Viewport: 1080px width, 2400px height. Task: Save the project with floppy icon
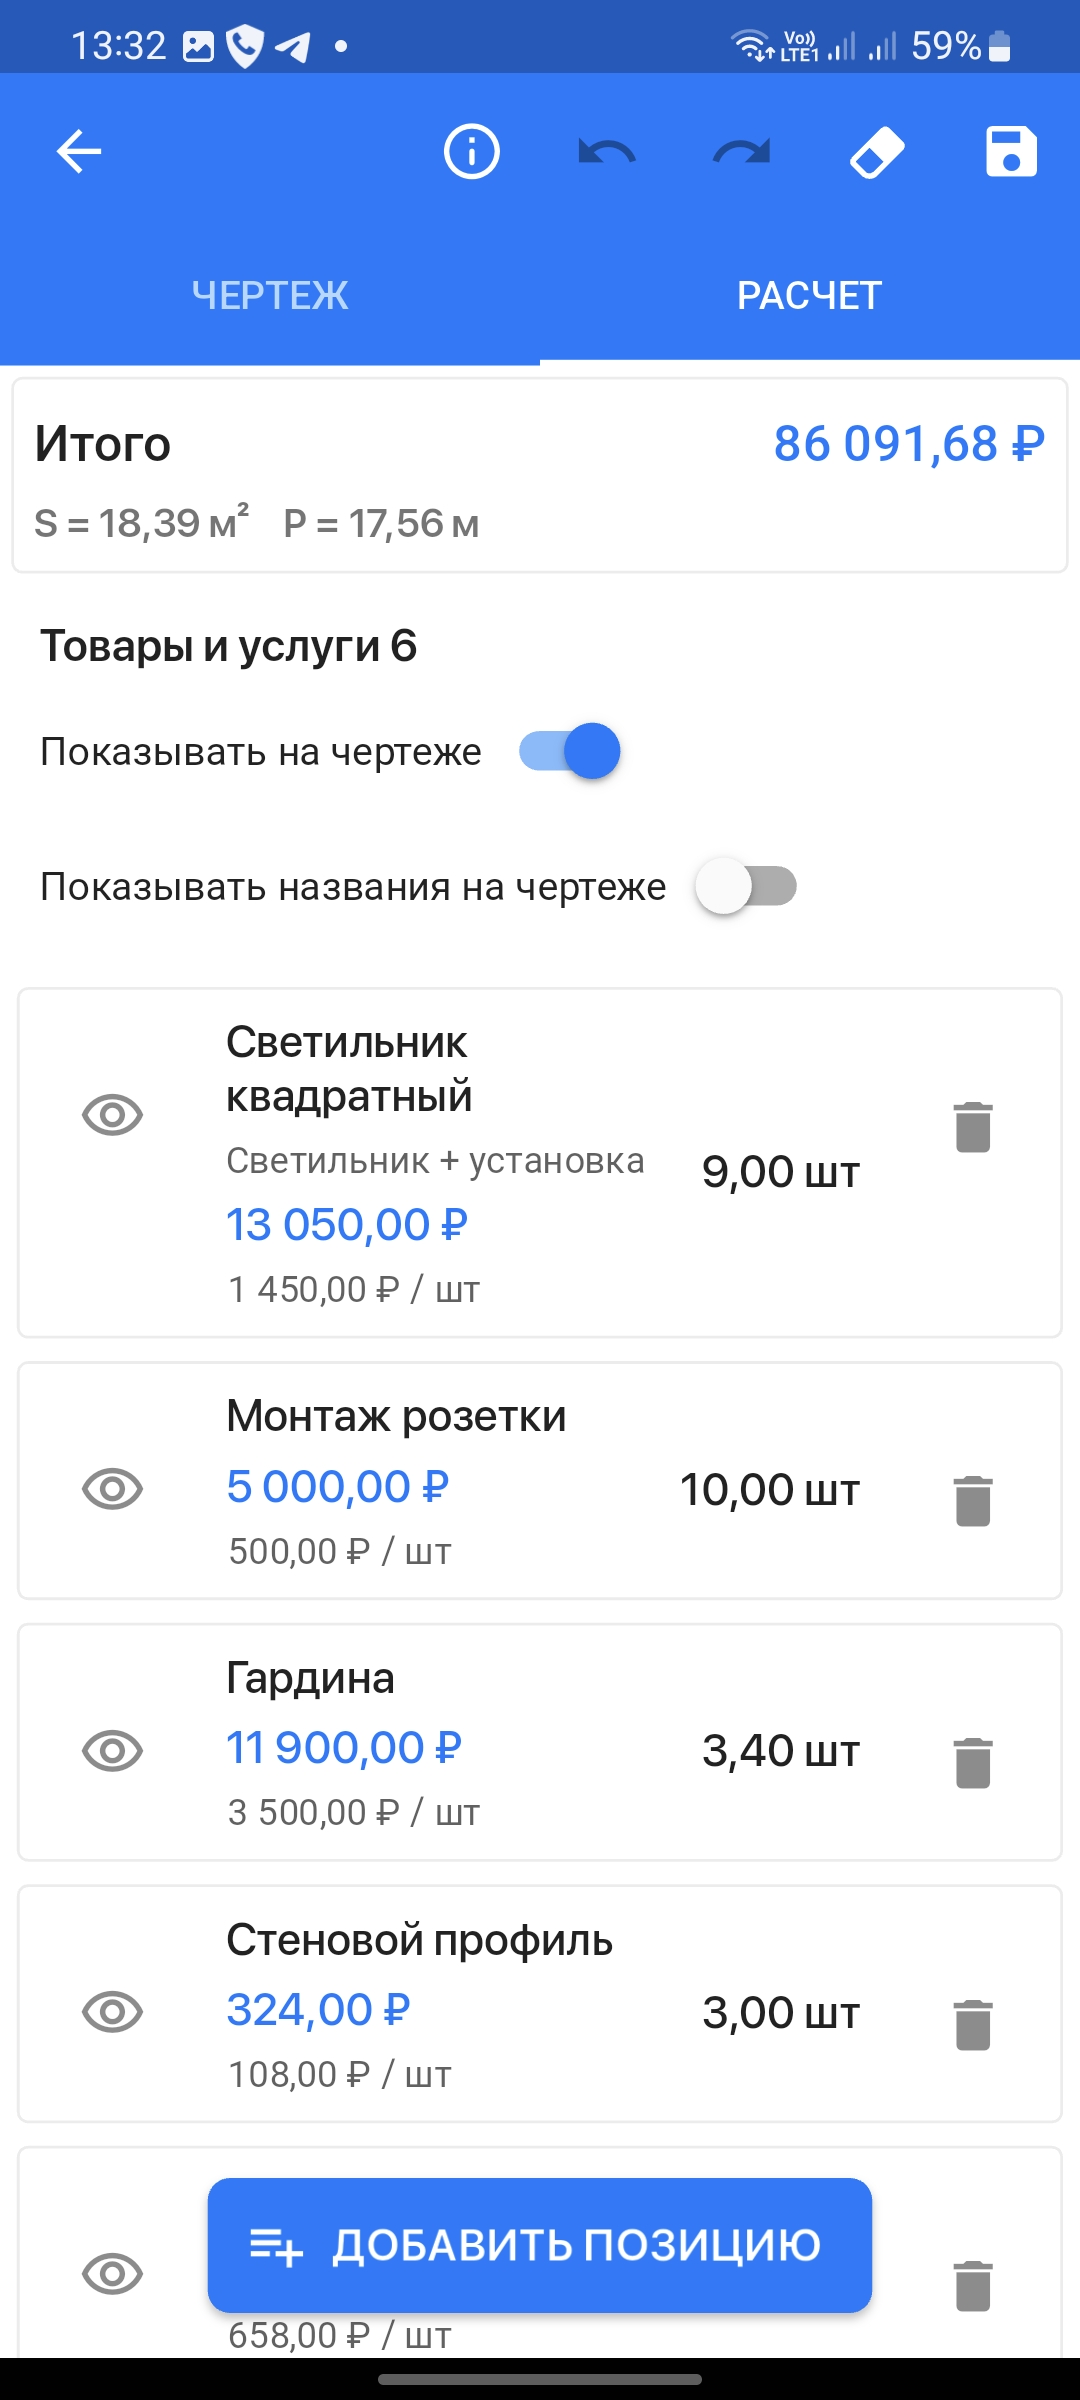click(1011, 152)
